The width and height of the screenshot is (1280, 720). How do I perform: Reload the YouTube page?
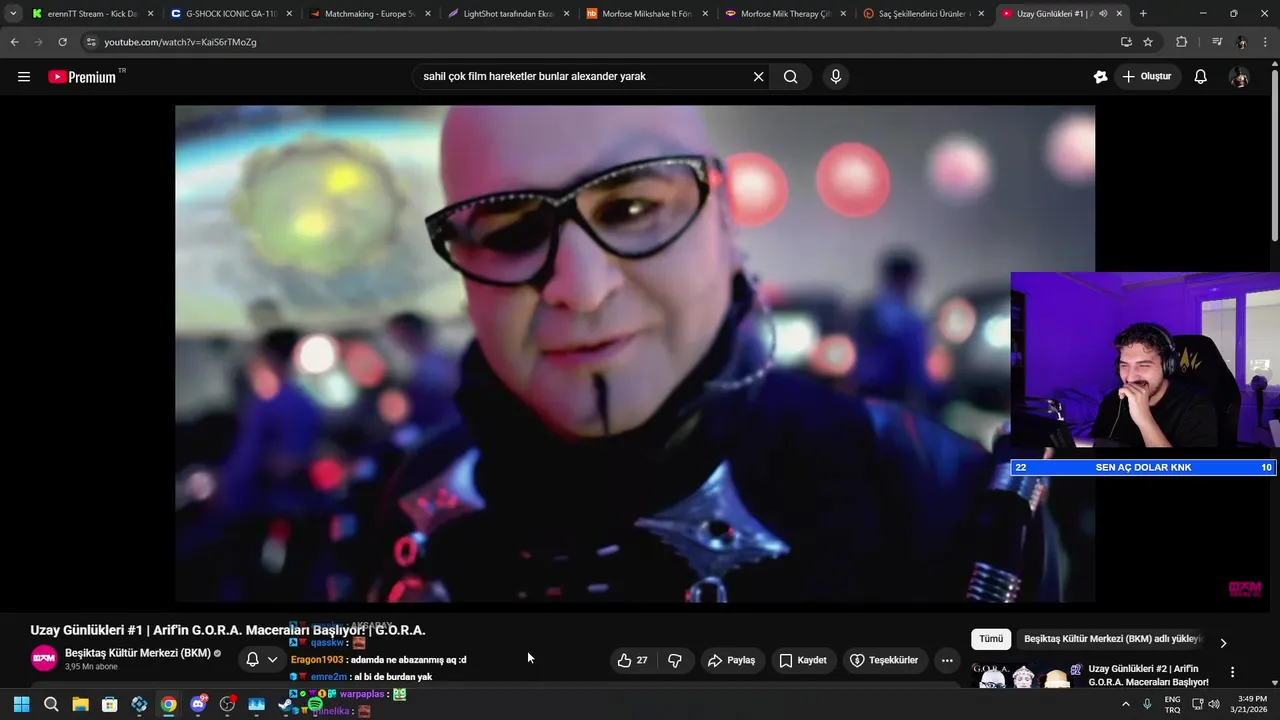[62, 42]
